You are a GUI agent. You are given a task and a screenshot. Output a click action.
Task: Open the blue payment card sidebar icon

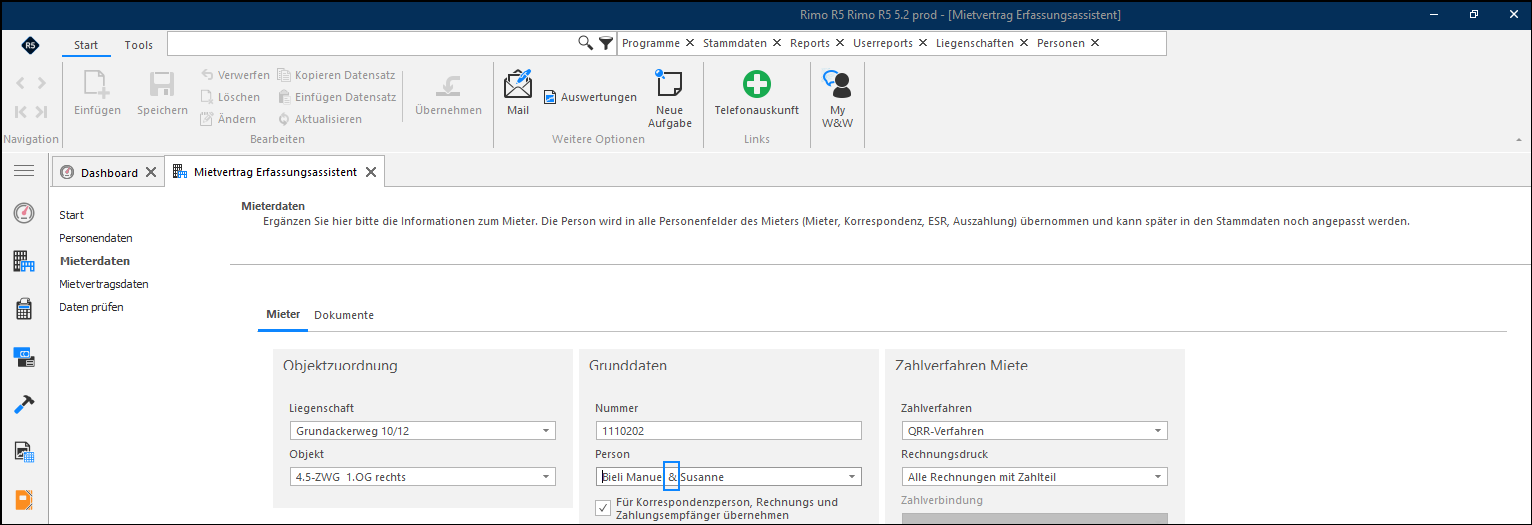24,355
